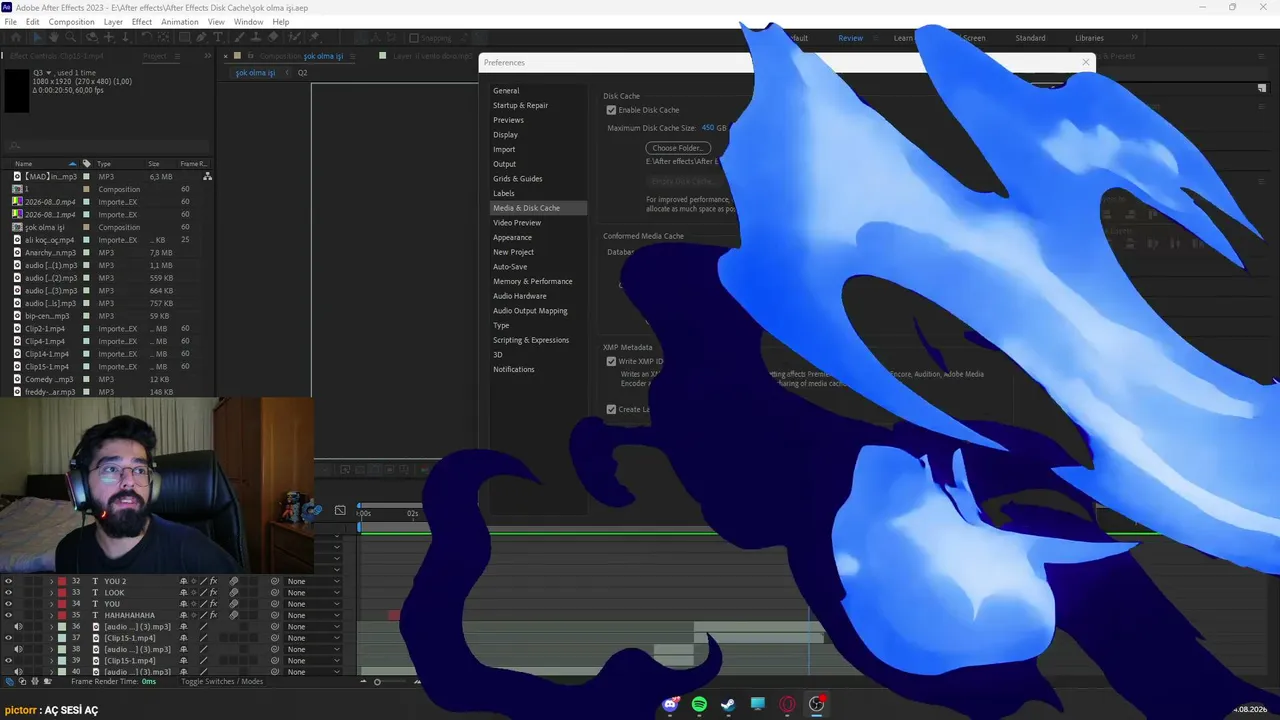The width and height of the screenshot is (1280, 720).
Task: Expand layer 35 HAHAHAHAHA properties
Action: click(x=51, y=615)
